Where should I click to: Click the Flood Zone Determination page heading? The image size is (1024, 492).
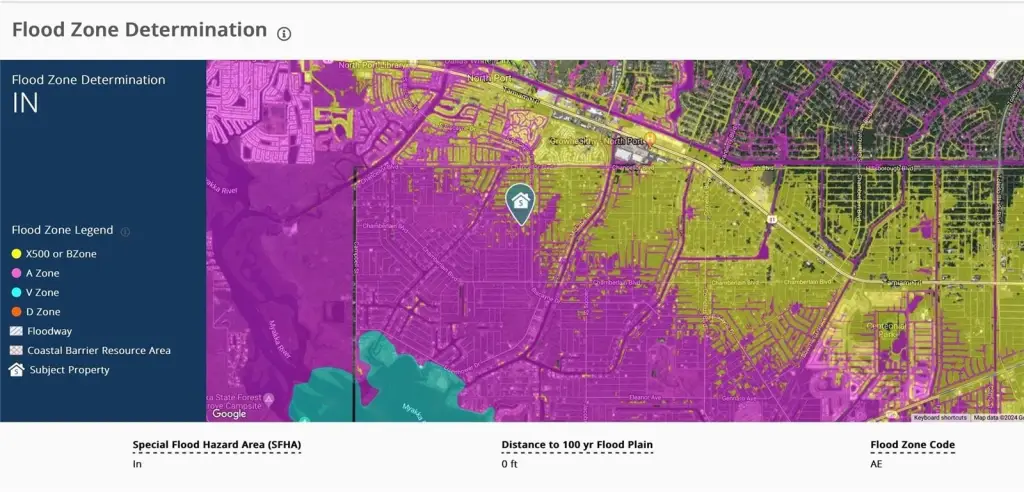140,30
